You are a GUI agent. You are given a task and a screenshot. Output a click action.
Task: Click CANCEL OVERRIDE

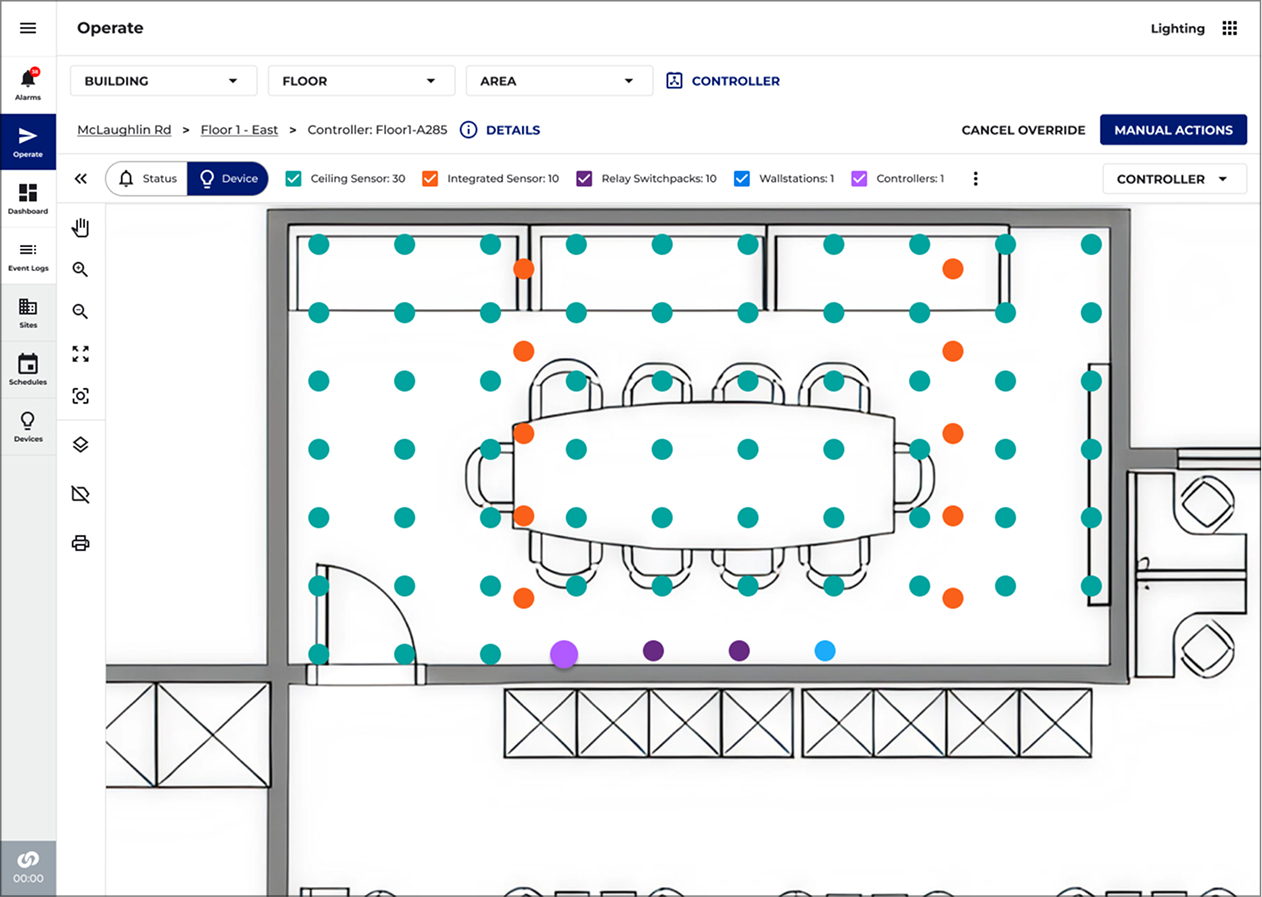[1023, 130]
